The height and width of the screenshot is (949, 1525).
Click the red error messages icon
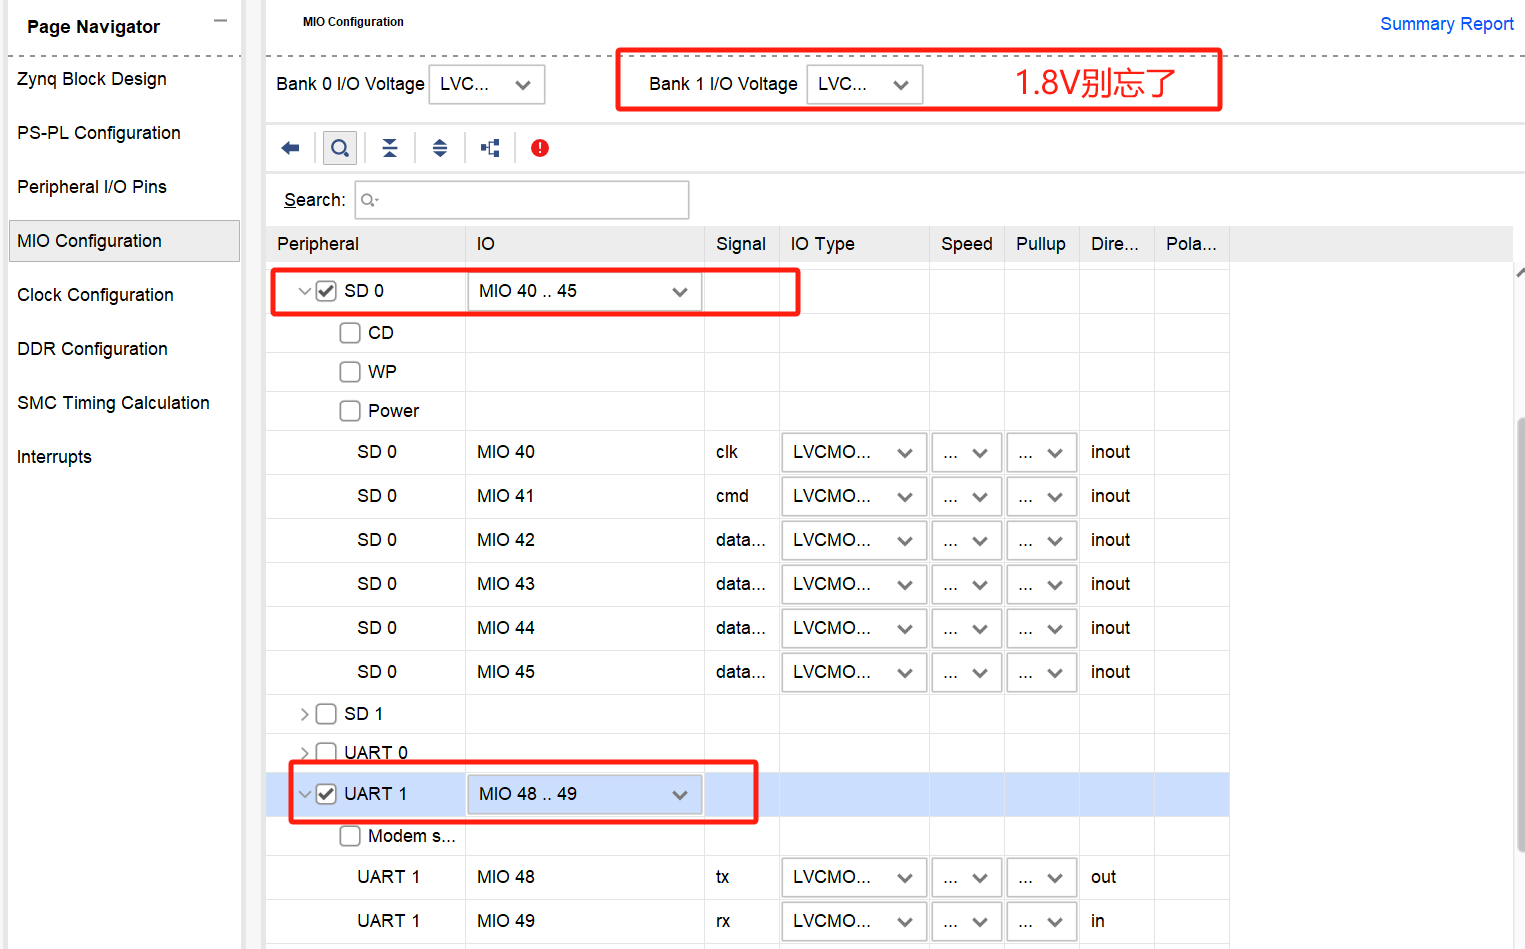[539, 147]
